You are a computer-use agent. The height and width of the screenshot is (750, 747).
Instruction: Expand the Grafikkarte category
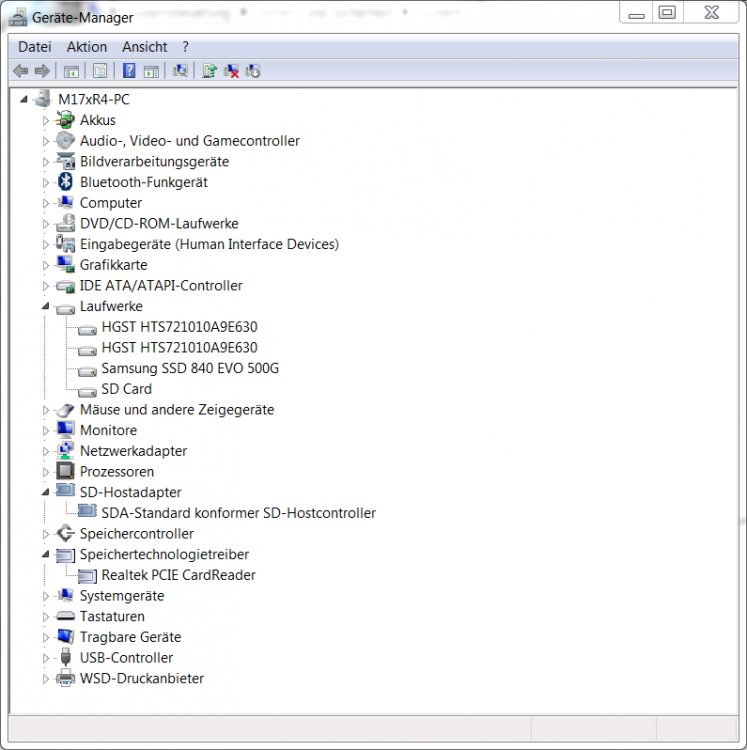pos(45,265)
